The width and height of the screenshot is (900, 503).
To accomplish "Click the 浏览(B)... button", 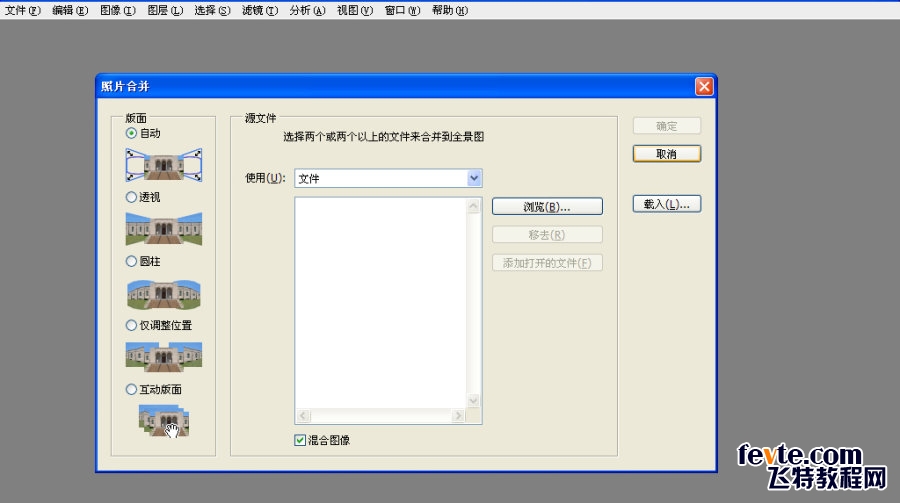I will click(547, 207).
